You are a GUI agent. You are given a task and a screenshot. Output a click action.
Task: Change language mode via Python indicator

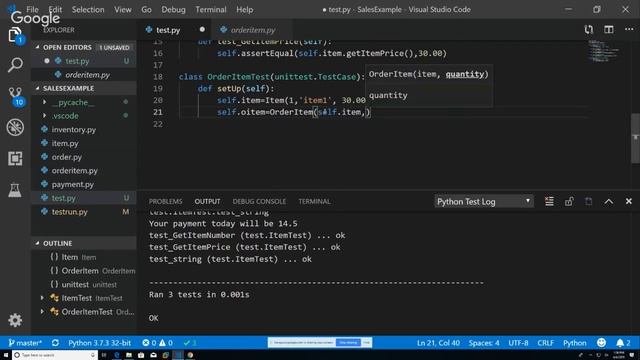[x=574, y=343]
